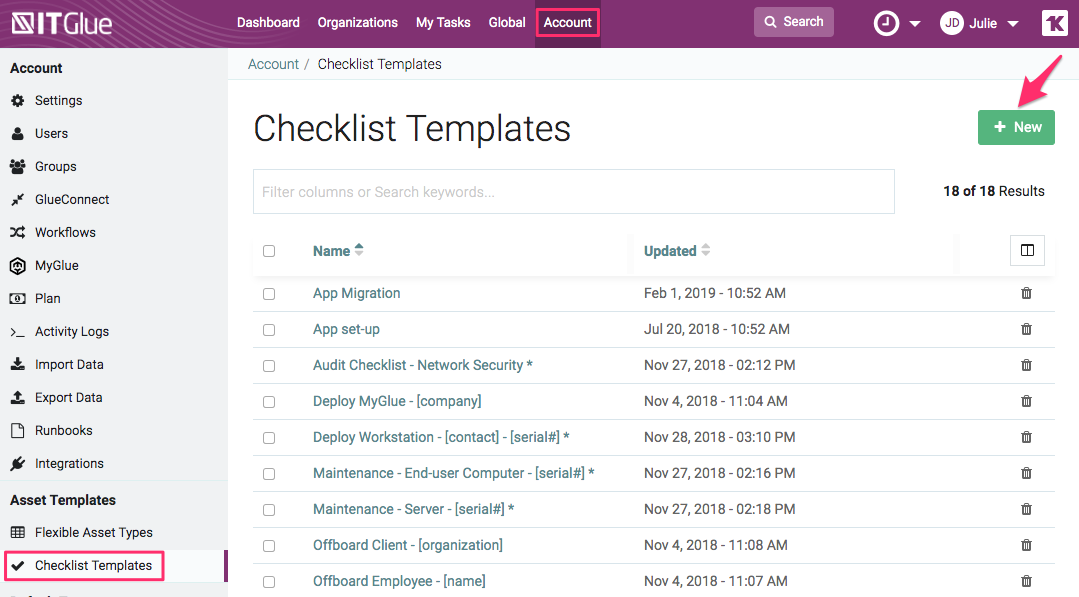Sort by the Updated column
Viewport: 1079px width, 597px height.
click(676, 251)
